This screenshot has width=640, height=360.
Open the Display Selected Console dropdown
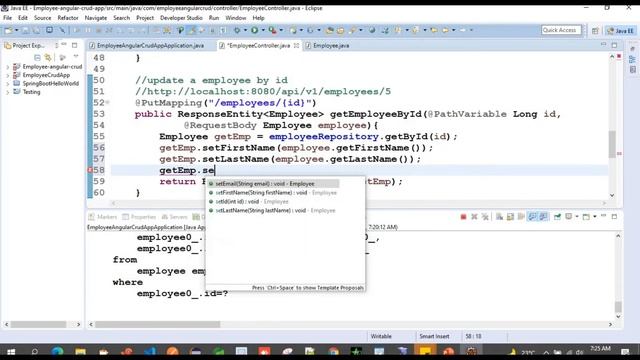tap(577, 217)
